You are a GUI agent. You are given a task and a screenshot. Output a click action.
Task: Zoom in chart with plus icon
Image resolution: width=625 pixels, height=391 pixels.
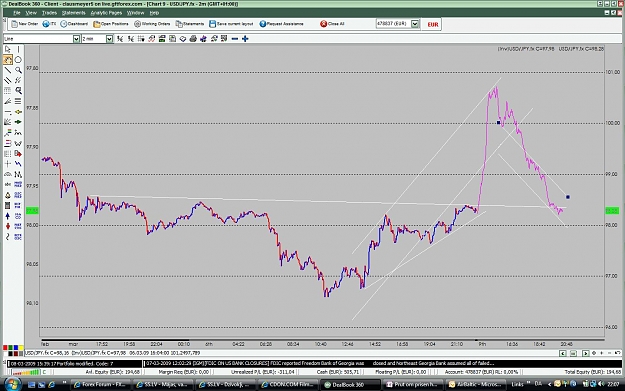[245, 39]
